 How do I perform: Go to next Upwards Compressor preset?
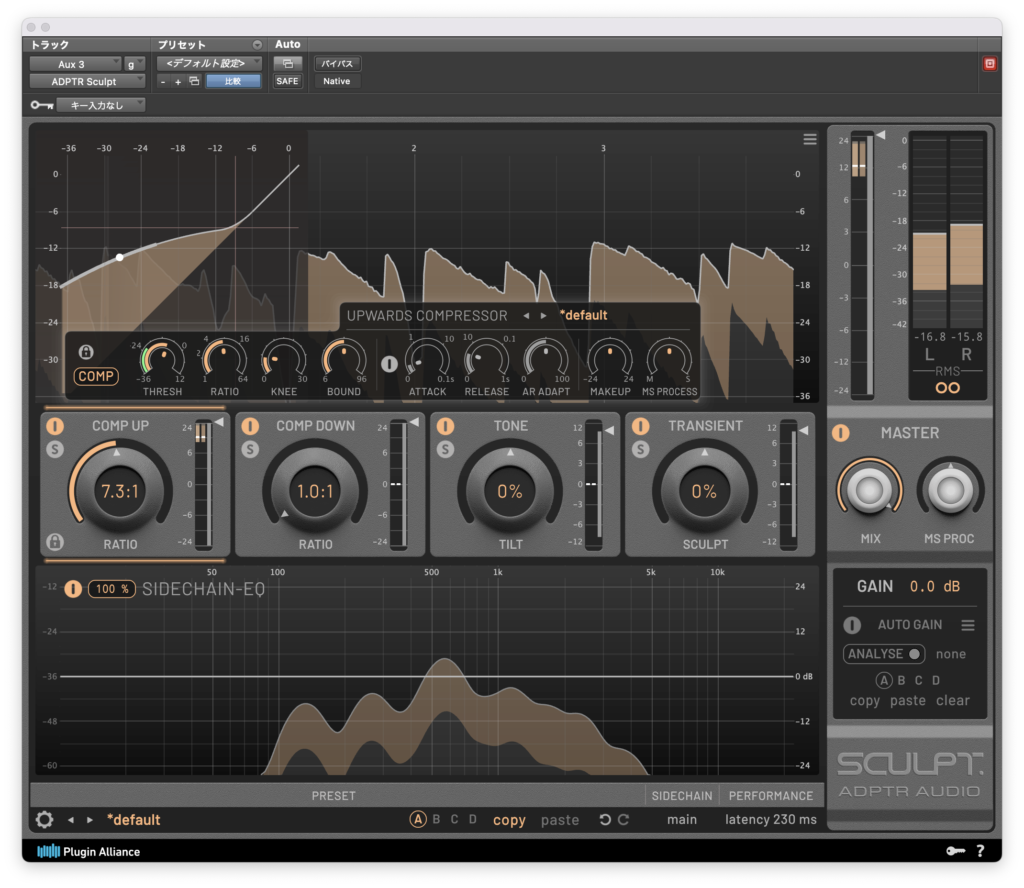click(x=543, y=315)
